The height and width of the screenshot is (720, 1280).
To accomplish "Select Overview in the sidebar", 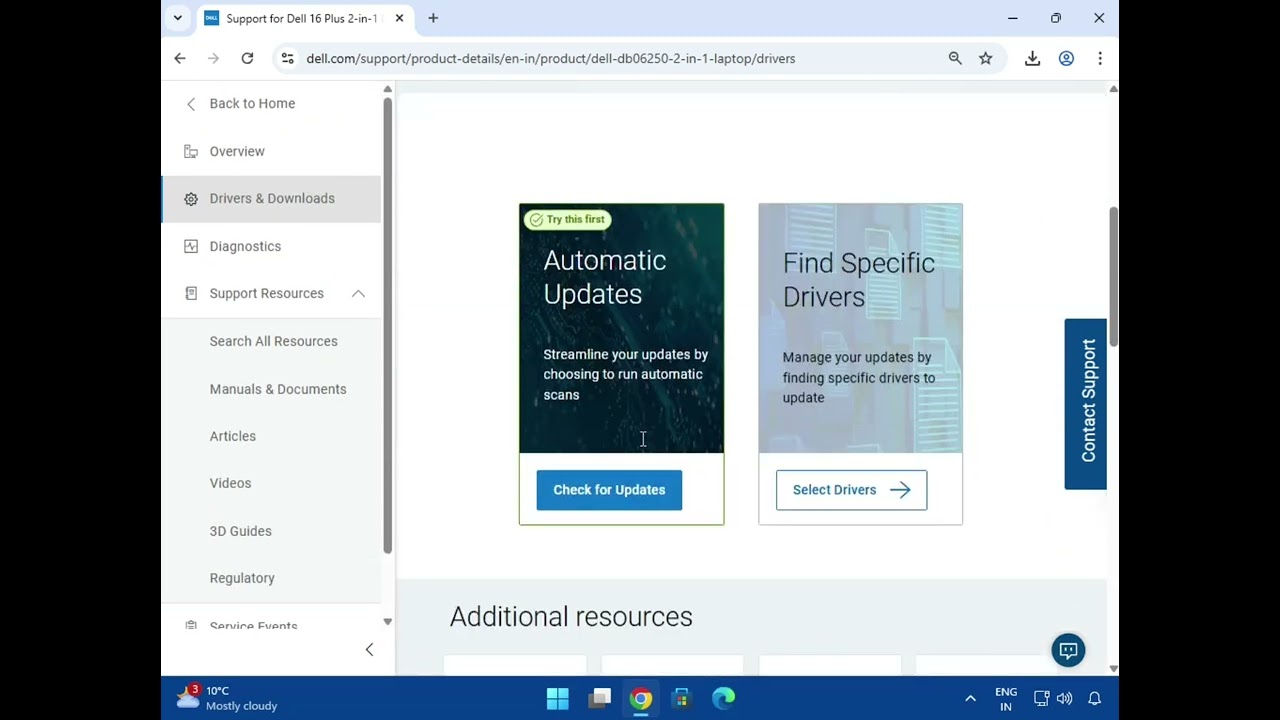I will (237, 151).
